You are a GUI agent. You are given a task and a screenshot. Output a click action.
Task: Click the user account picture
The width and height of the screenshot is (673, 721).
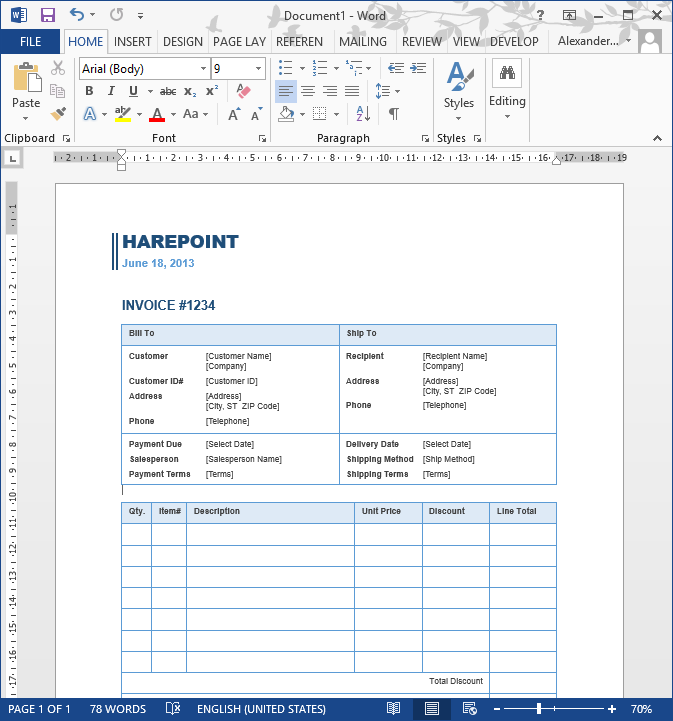650,41
